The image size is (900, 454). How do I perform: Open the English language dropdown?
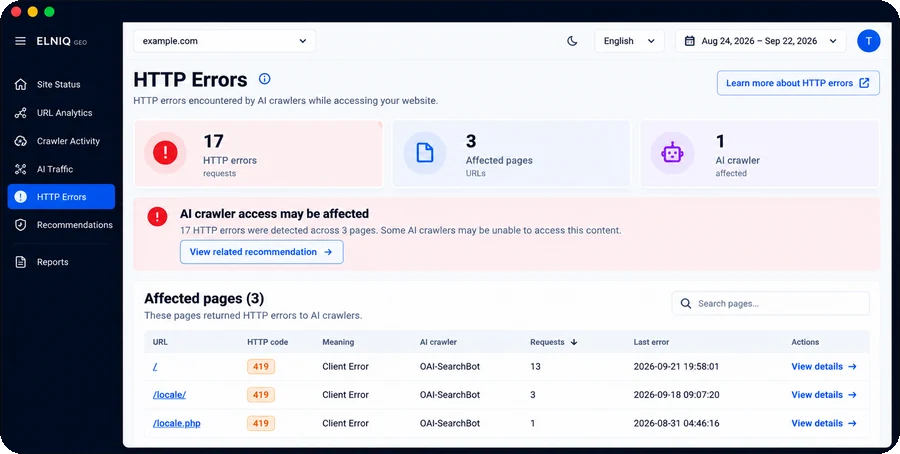pos(629,41)
